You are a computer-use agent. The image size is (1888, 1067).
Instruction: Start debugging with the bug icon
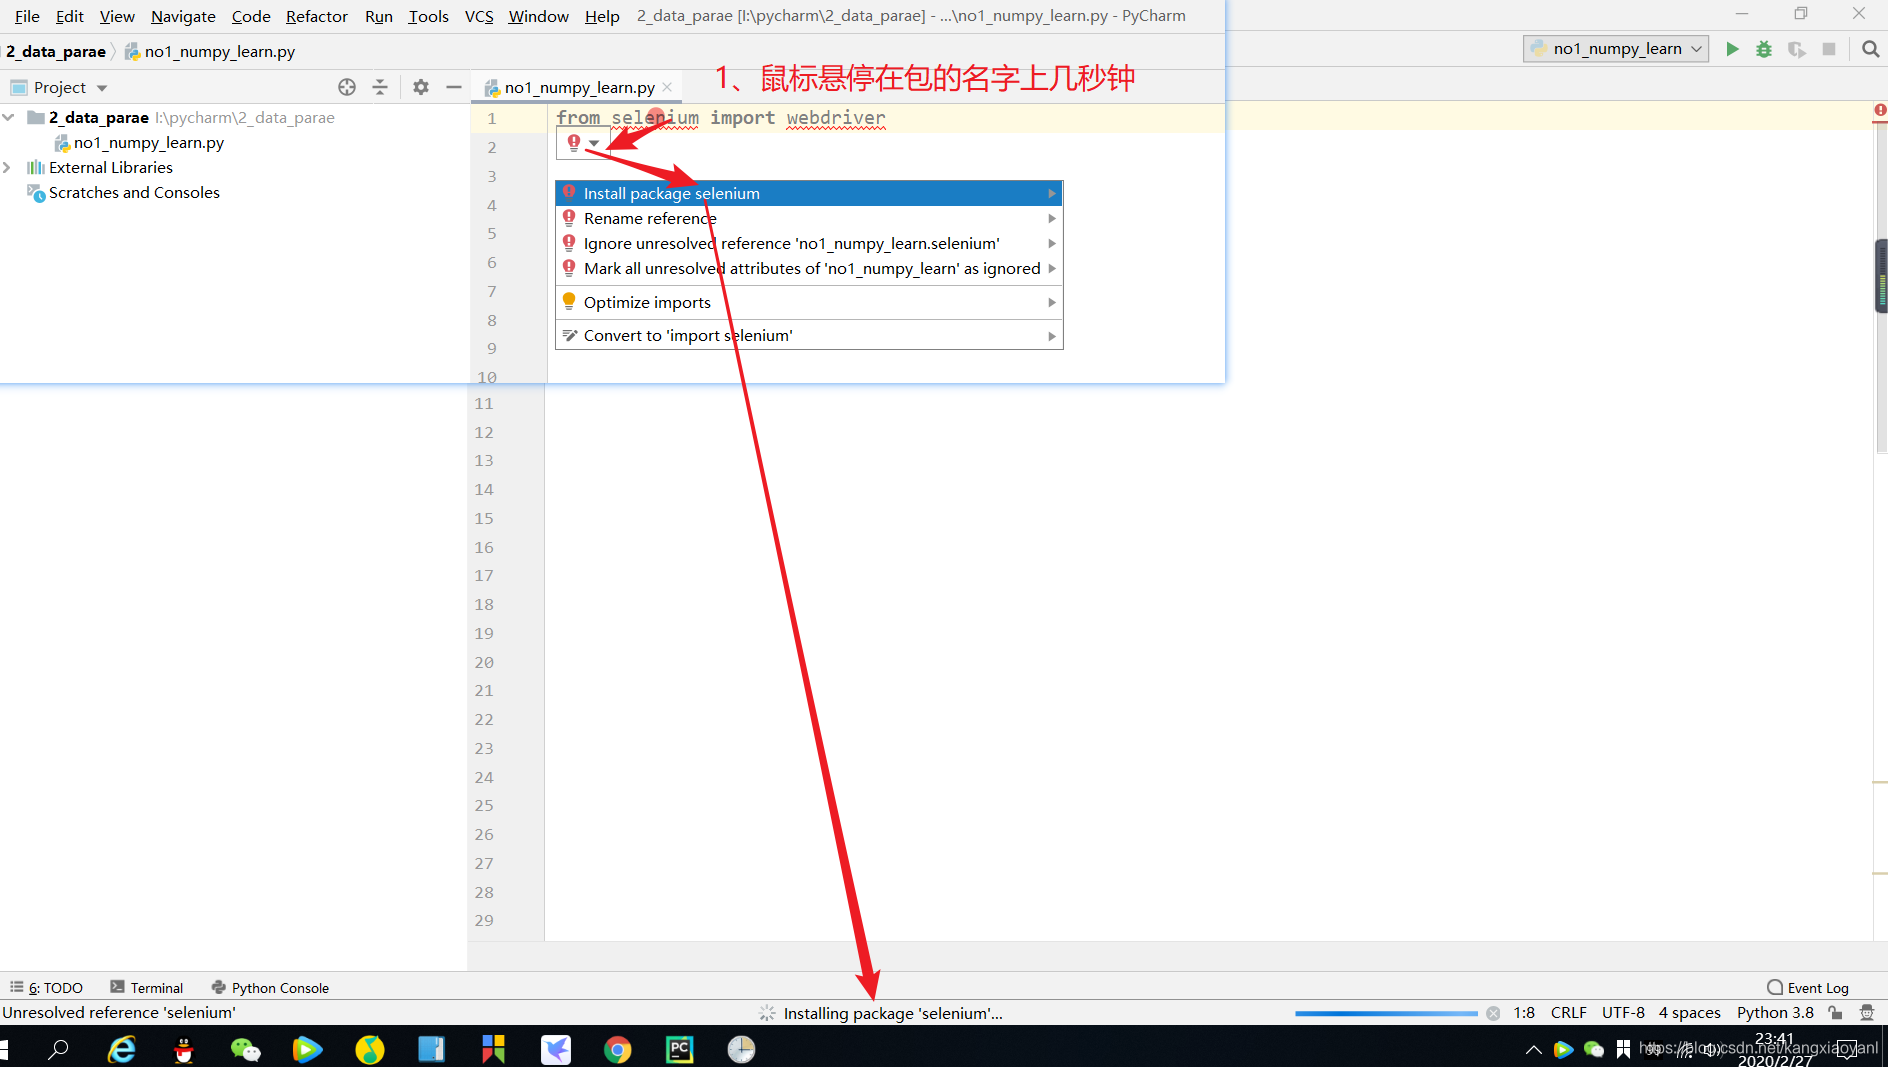pos(1764,49)
